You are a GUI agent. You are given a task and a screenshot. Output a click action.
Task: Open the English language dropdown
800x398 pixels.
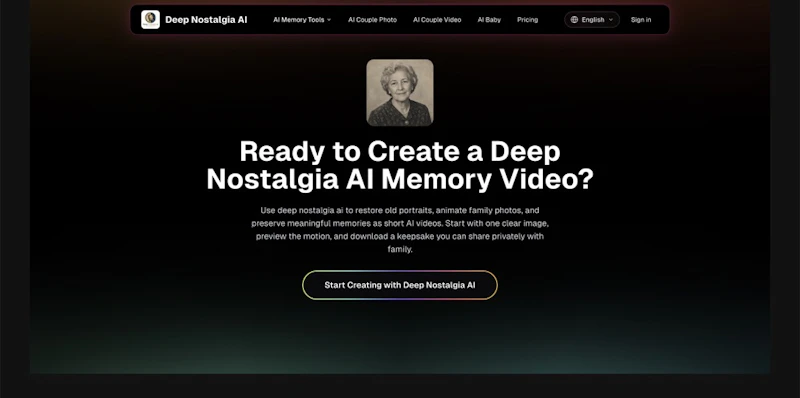point(592,19)
